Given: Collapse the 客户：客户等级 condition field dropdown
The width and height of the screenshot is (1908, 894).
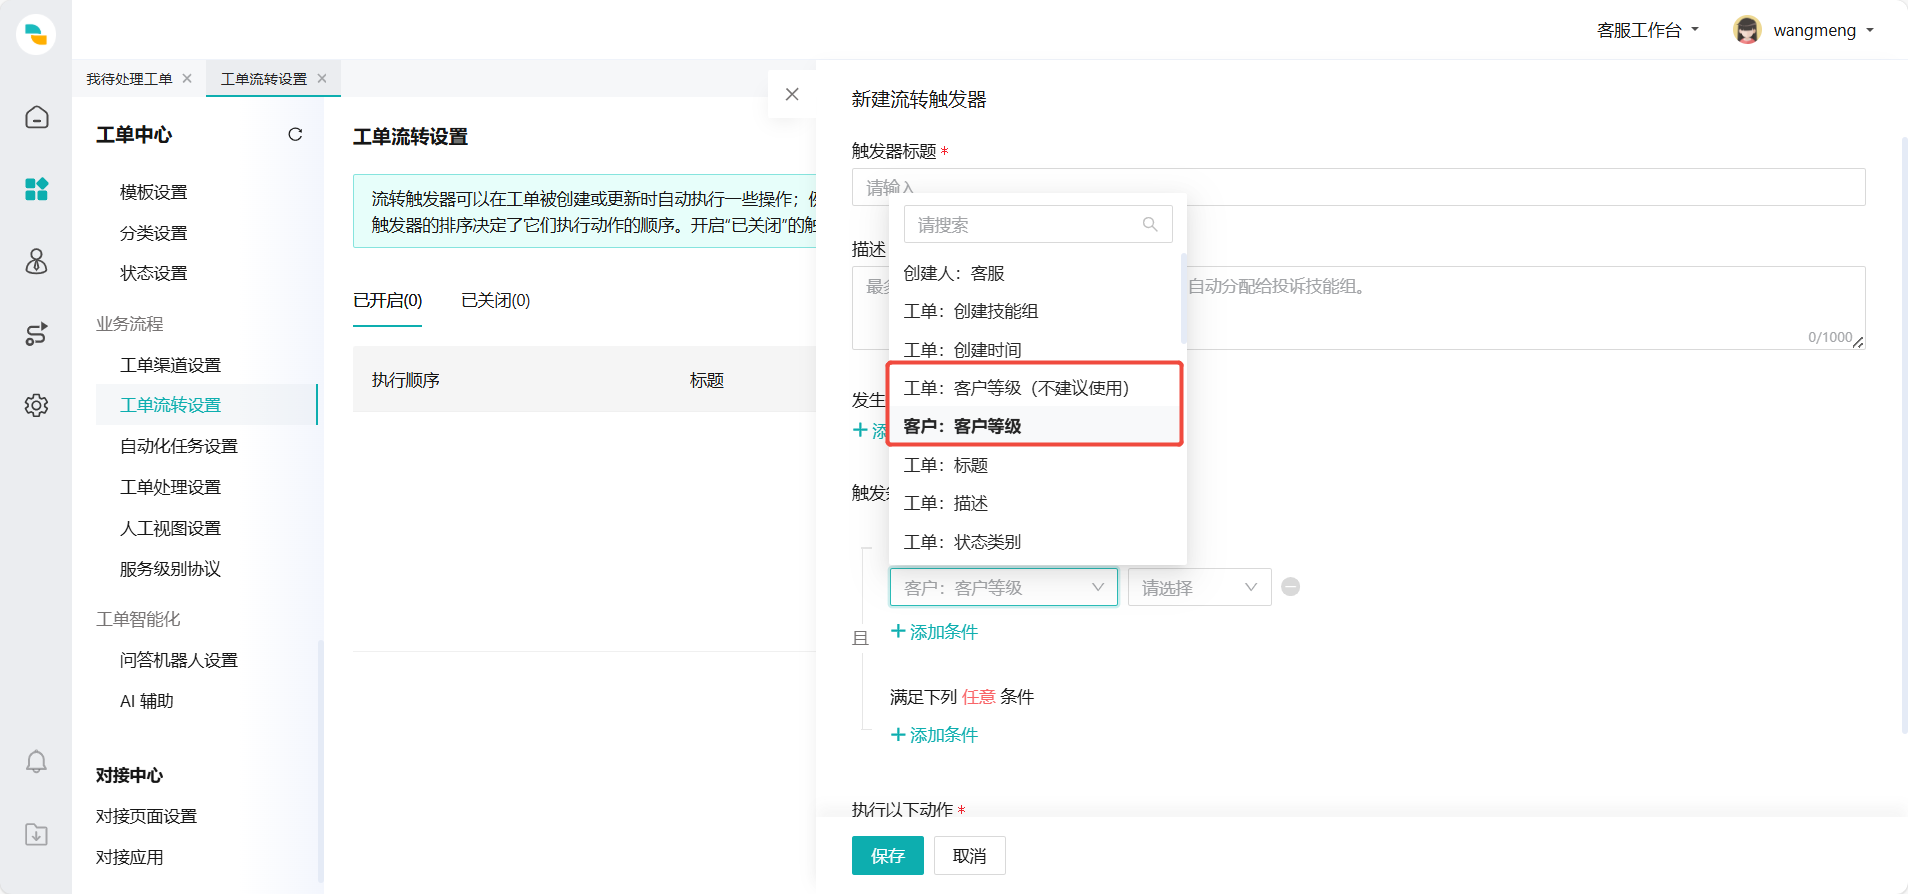Looking at the screenshot, I should coord(1004,587).
